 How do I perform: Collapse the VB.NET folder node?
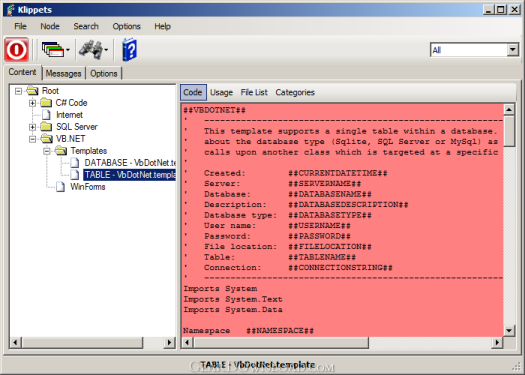[x=32, y=139]
